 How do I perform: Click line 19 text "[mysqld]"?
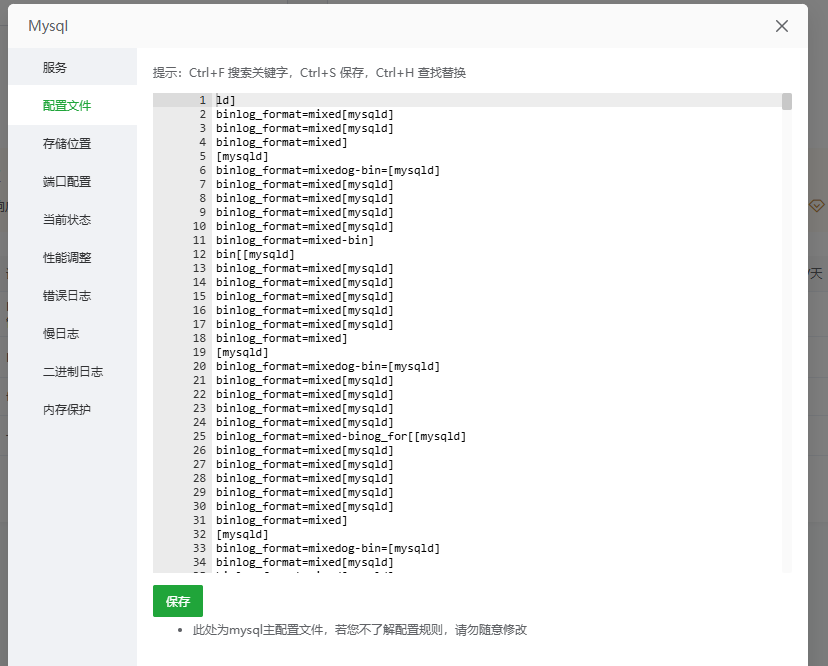coord(242,352)
